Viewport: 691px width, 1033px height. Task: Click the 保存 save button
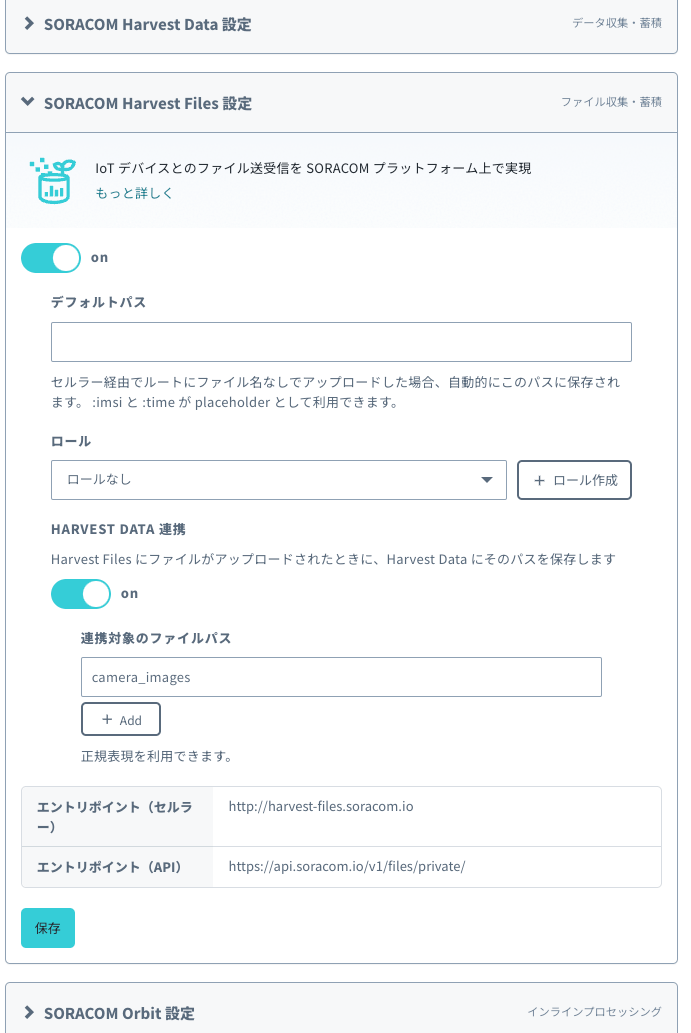click(48, 928)
